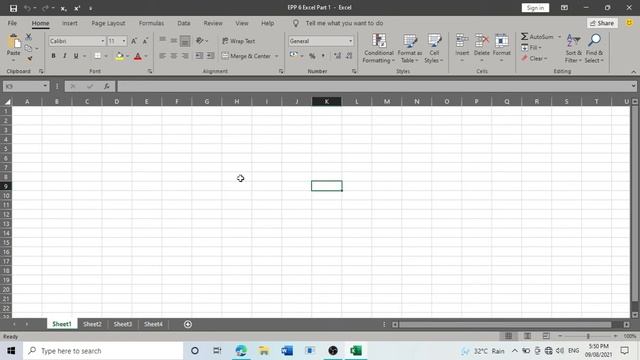
Task: Open Word from the taskbar
Action: [x=287, y=351]
